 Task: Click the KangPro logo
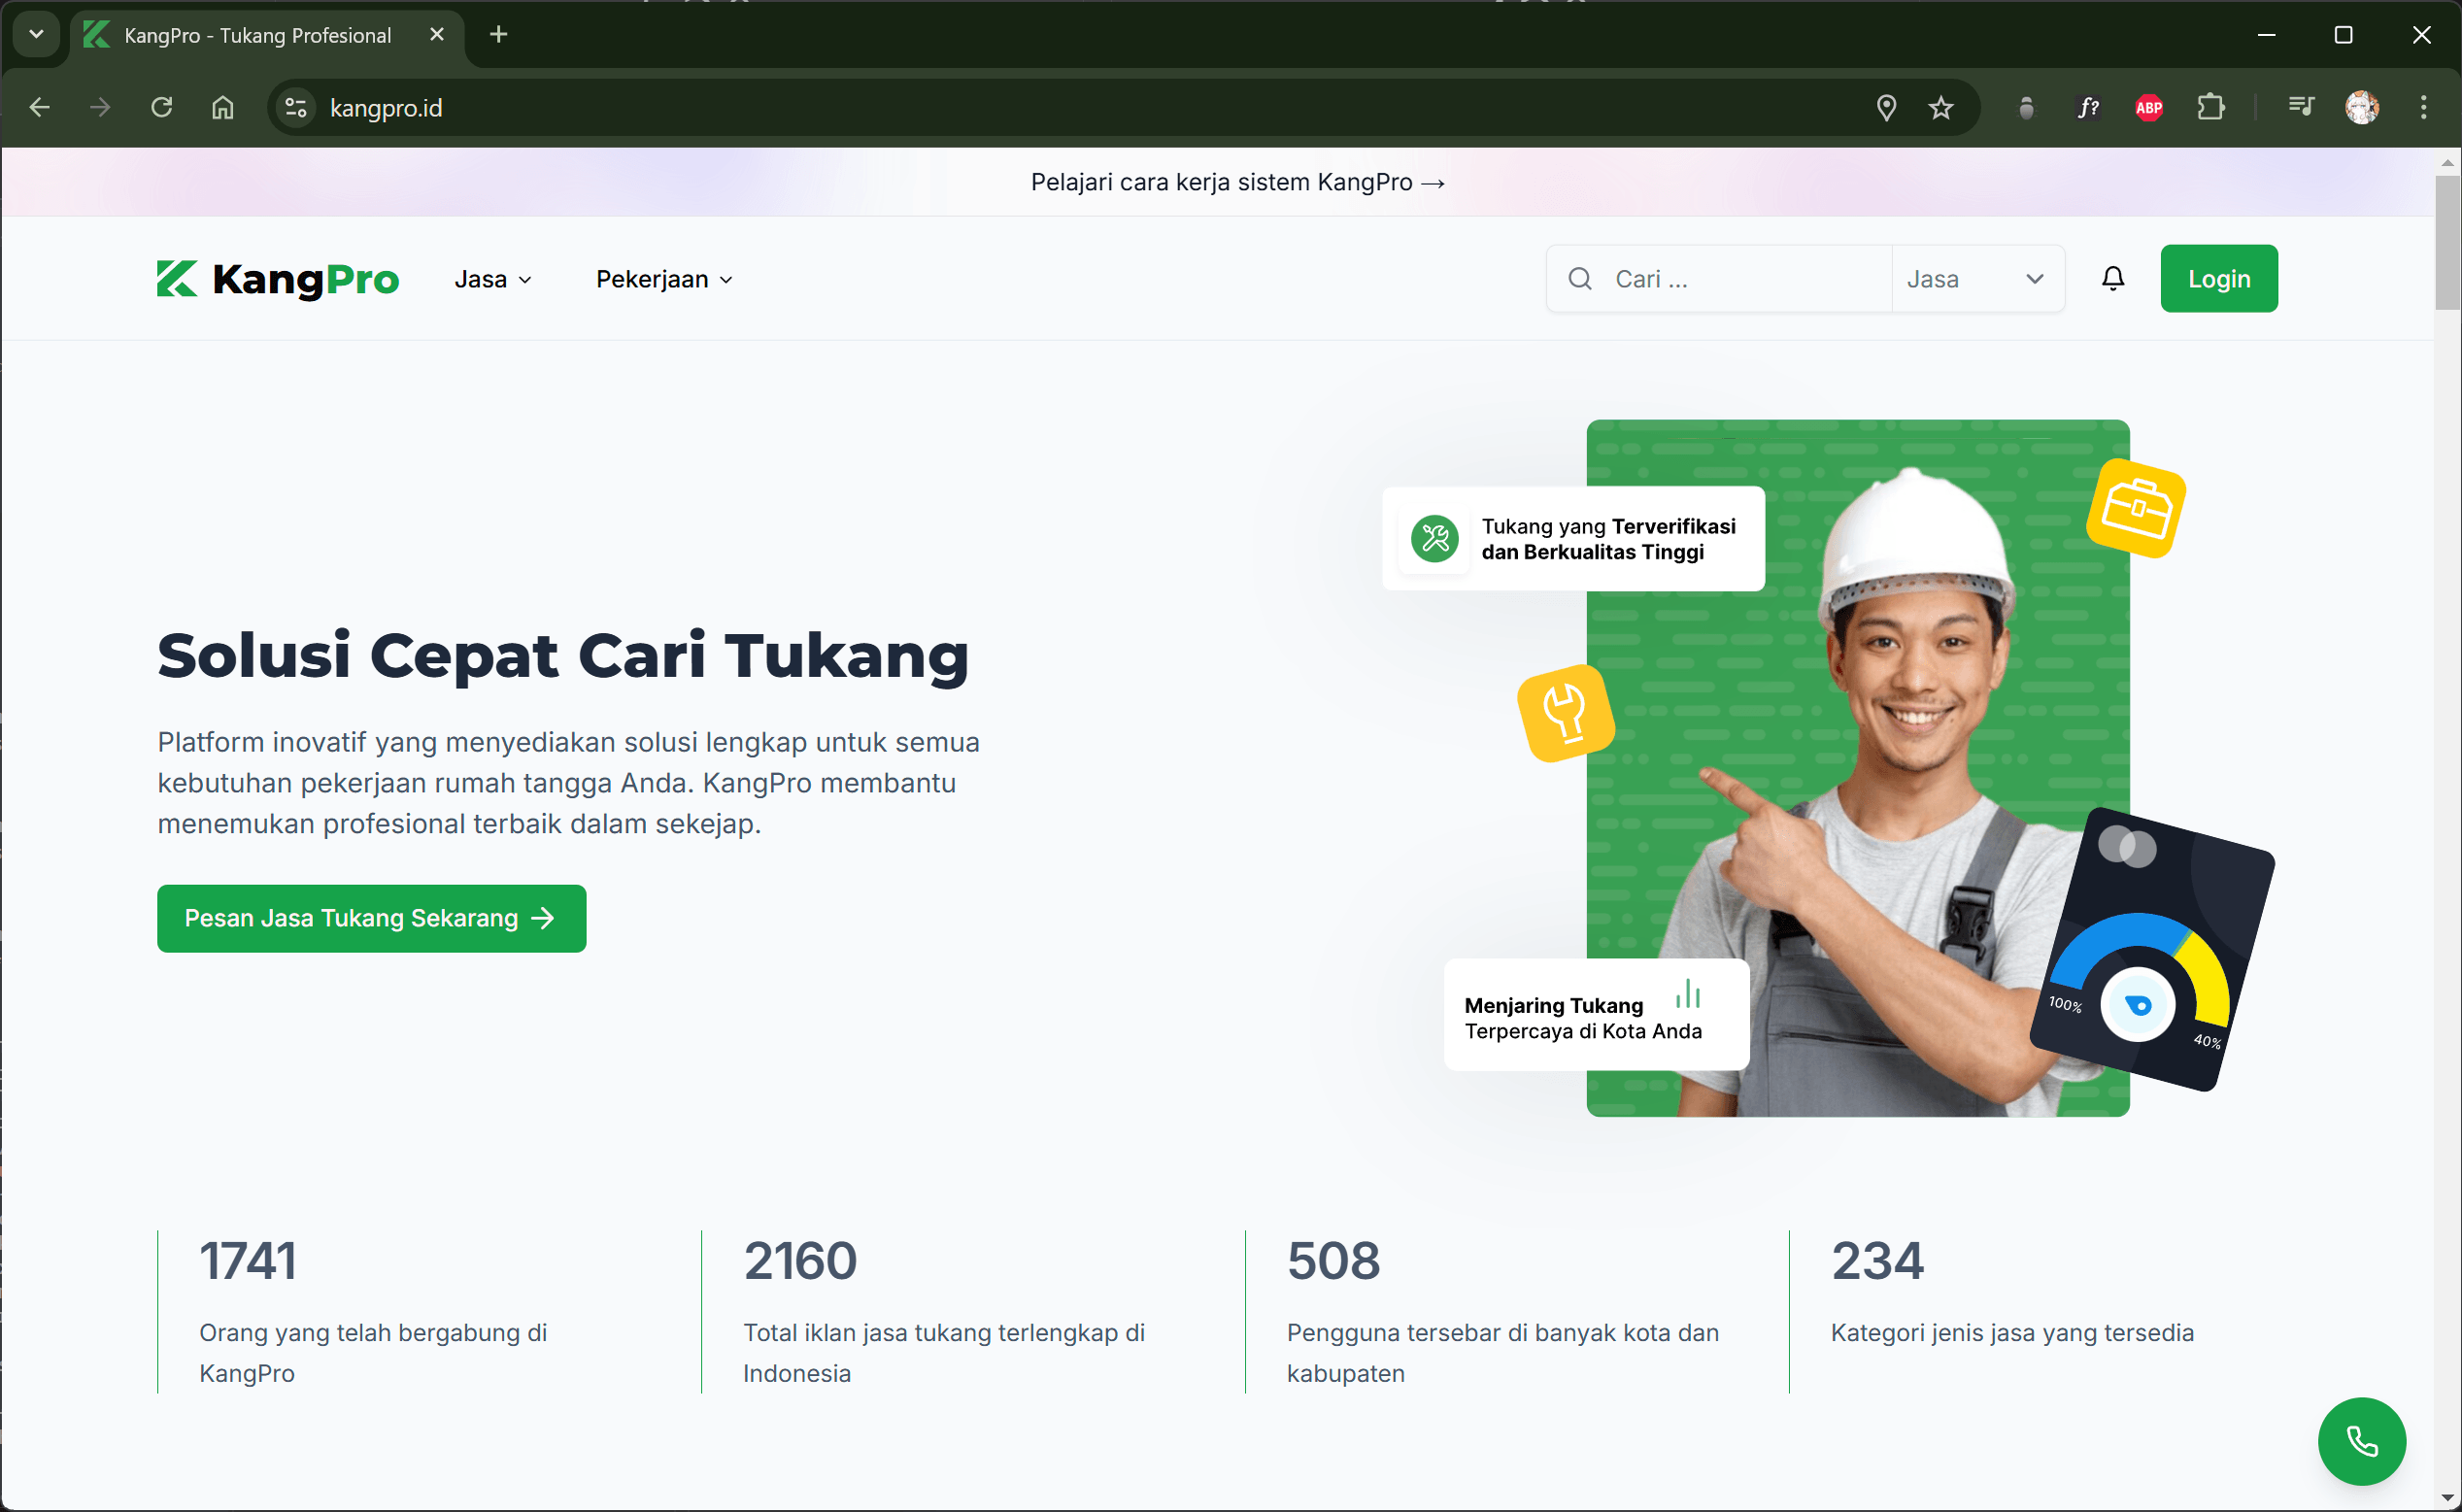tap(277, 279)
